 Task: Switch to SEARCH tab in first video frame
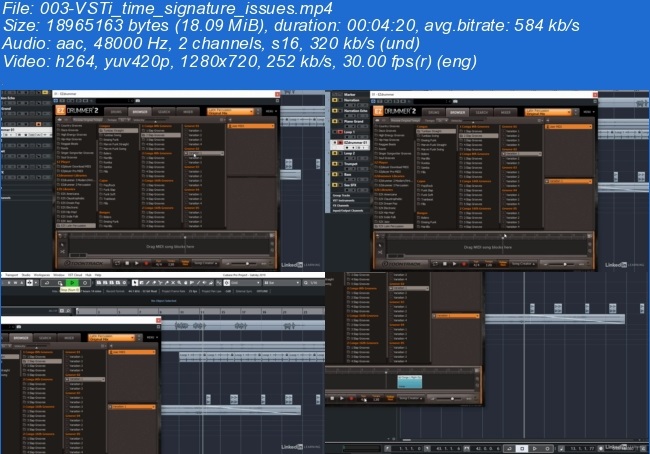[x=164, y=112]
